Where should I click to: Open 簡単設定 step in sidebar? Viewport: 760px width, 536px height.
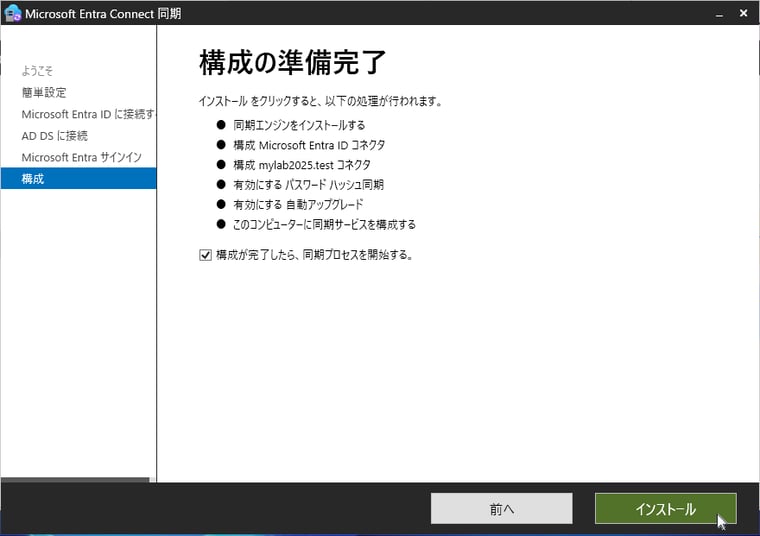coord(44,93)
